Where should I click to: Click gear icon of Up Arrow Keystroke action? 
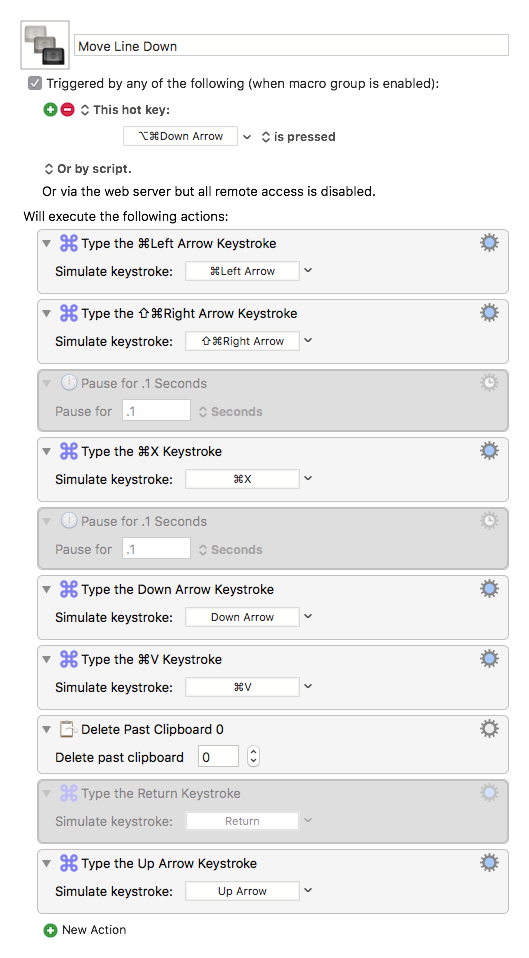[489, 863]
